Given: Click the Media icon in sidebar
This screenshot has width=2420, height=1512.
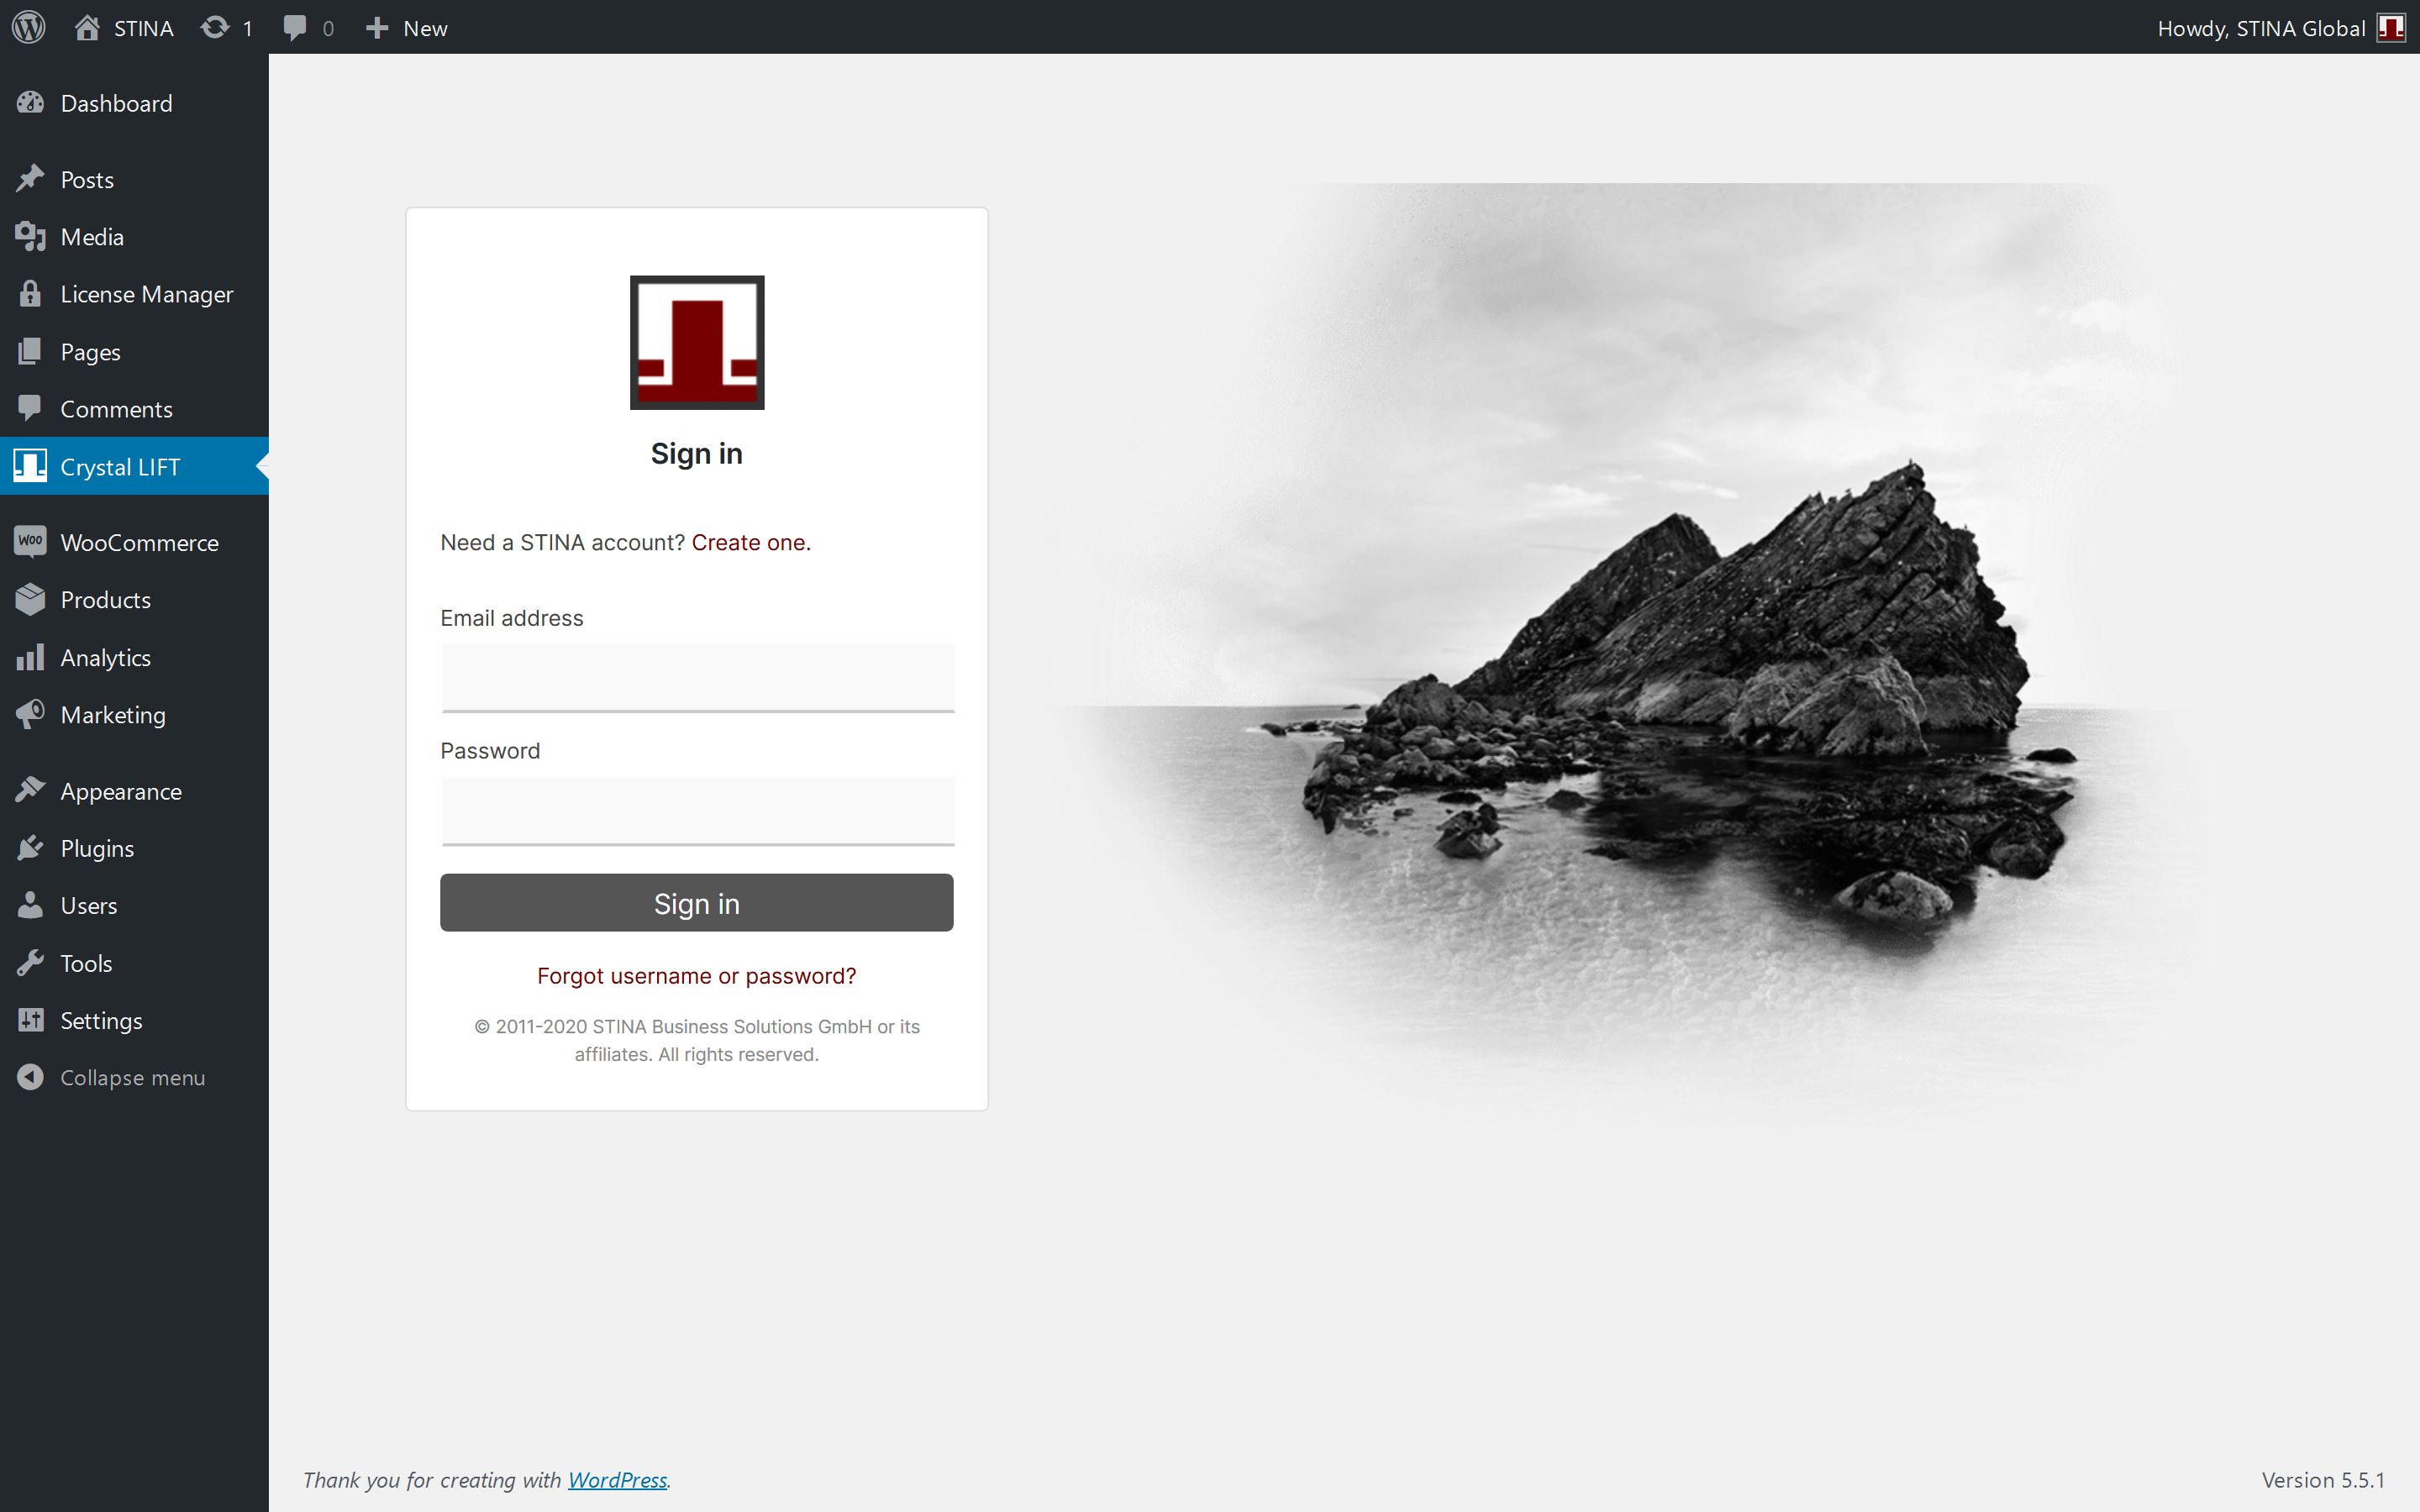Looking at the screenshot, I should tap(30, 237).
